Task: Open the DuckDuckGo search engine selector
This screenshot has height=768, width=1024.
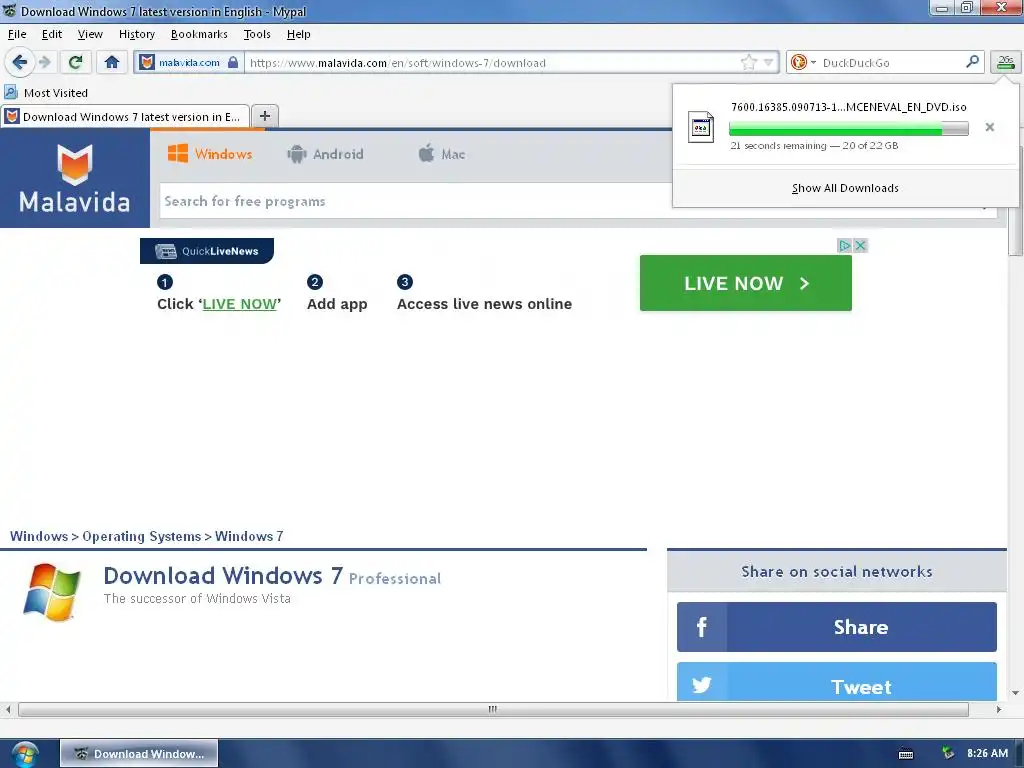Action: 803,63
